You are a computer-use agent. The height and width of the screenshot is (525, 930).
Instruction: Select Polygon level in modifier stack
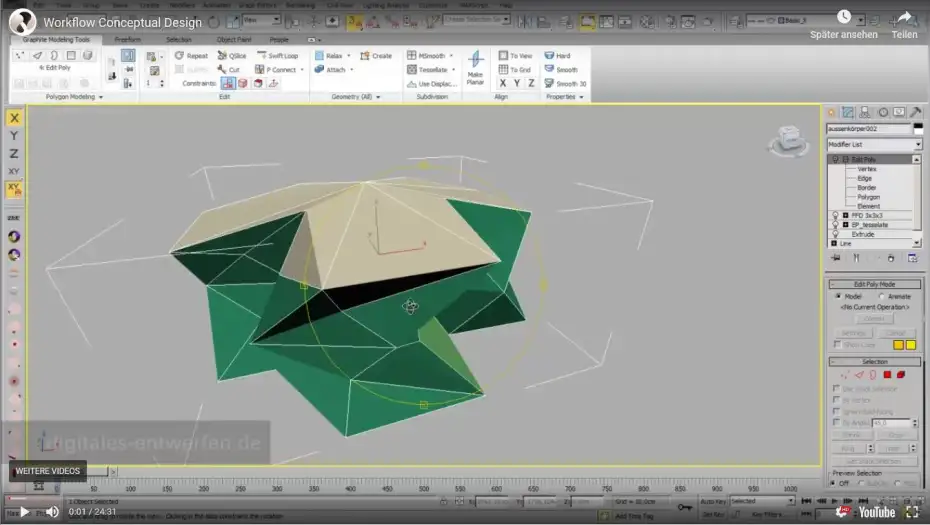click(868, 197)
